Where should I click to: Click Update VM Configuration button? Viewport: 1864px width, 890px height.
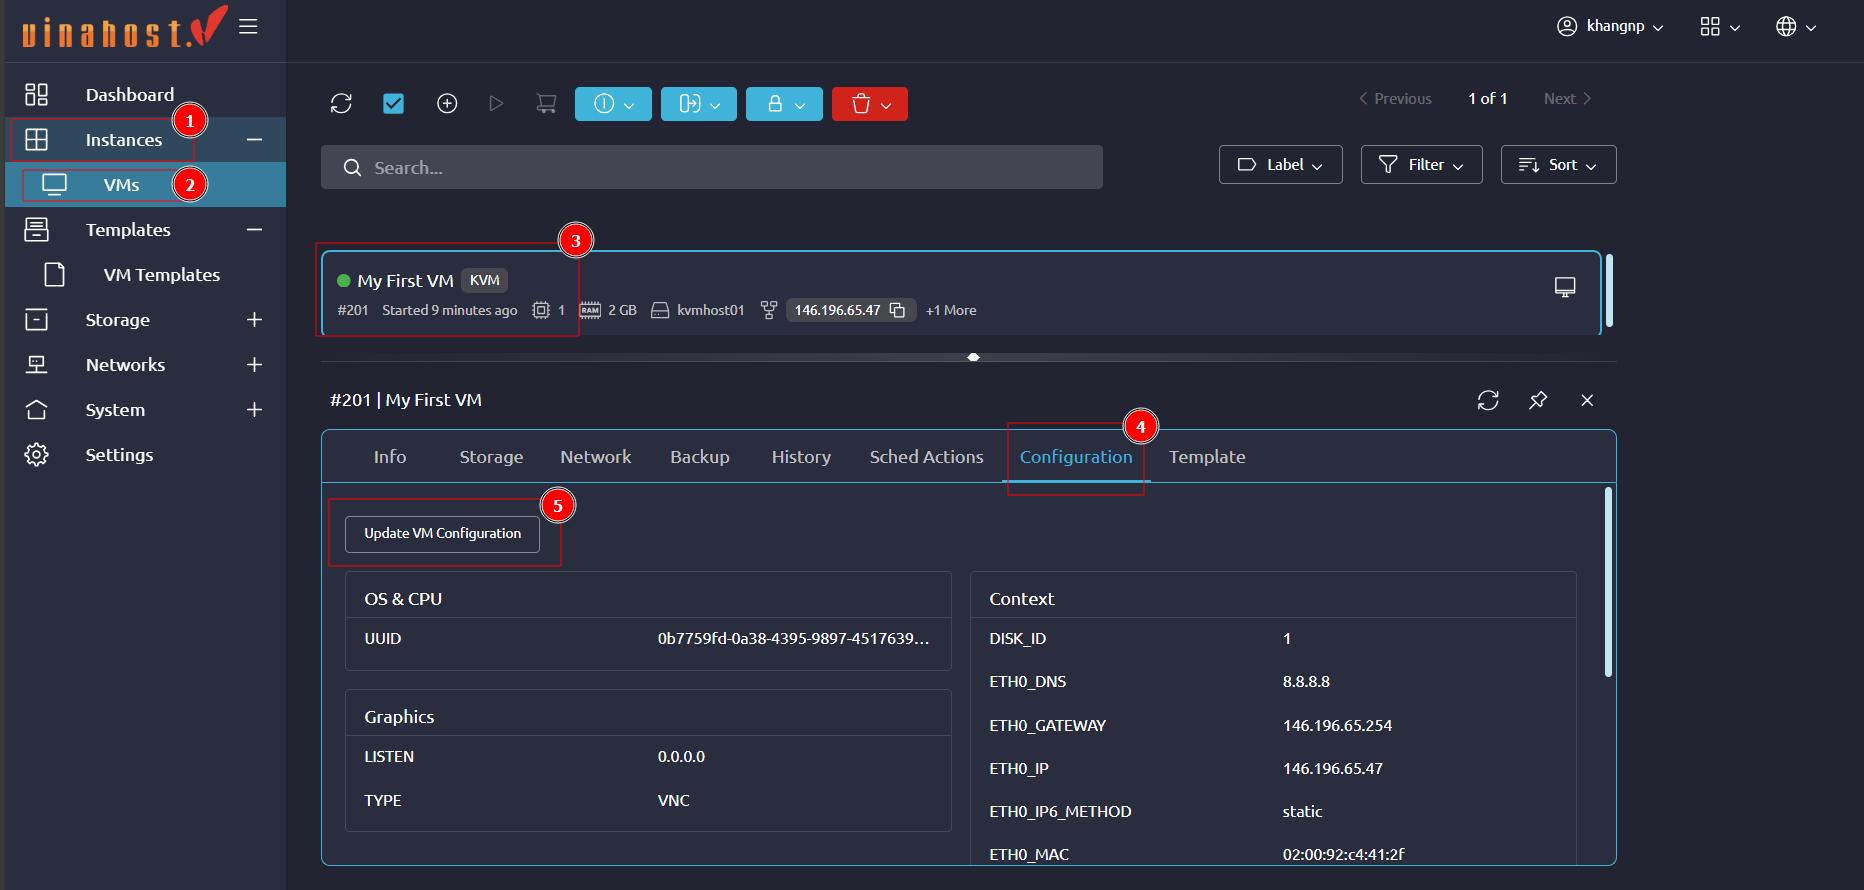coord(442,534)
